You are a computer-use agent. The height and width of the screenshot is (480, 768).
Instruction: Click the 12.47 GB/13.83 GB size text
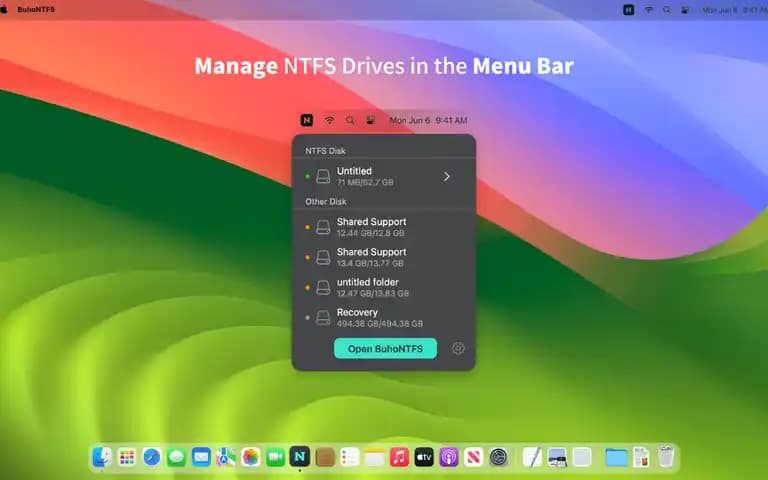[x=373, y=293]
